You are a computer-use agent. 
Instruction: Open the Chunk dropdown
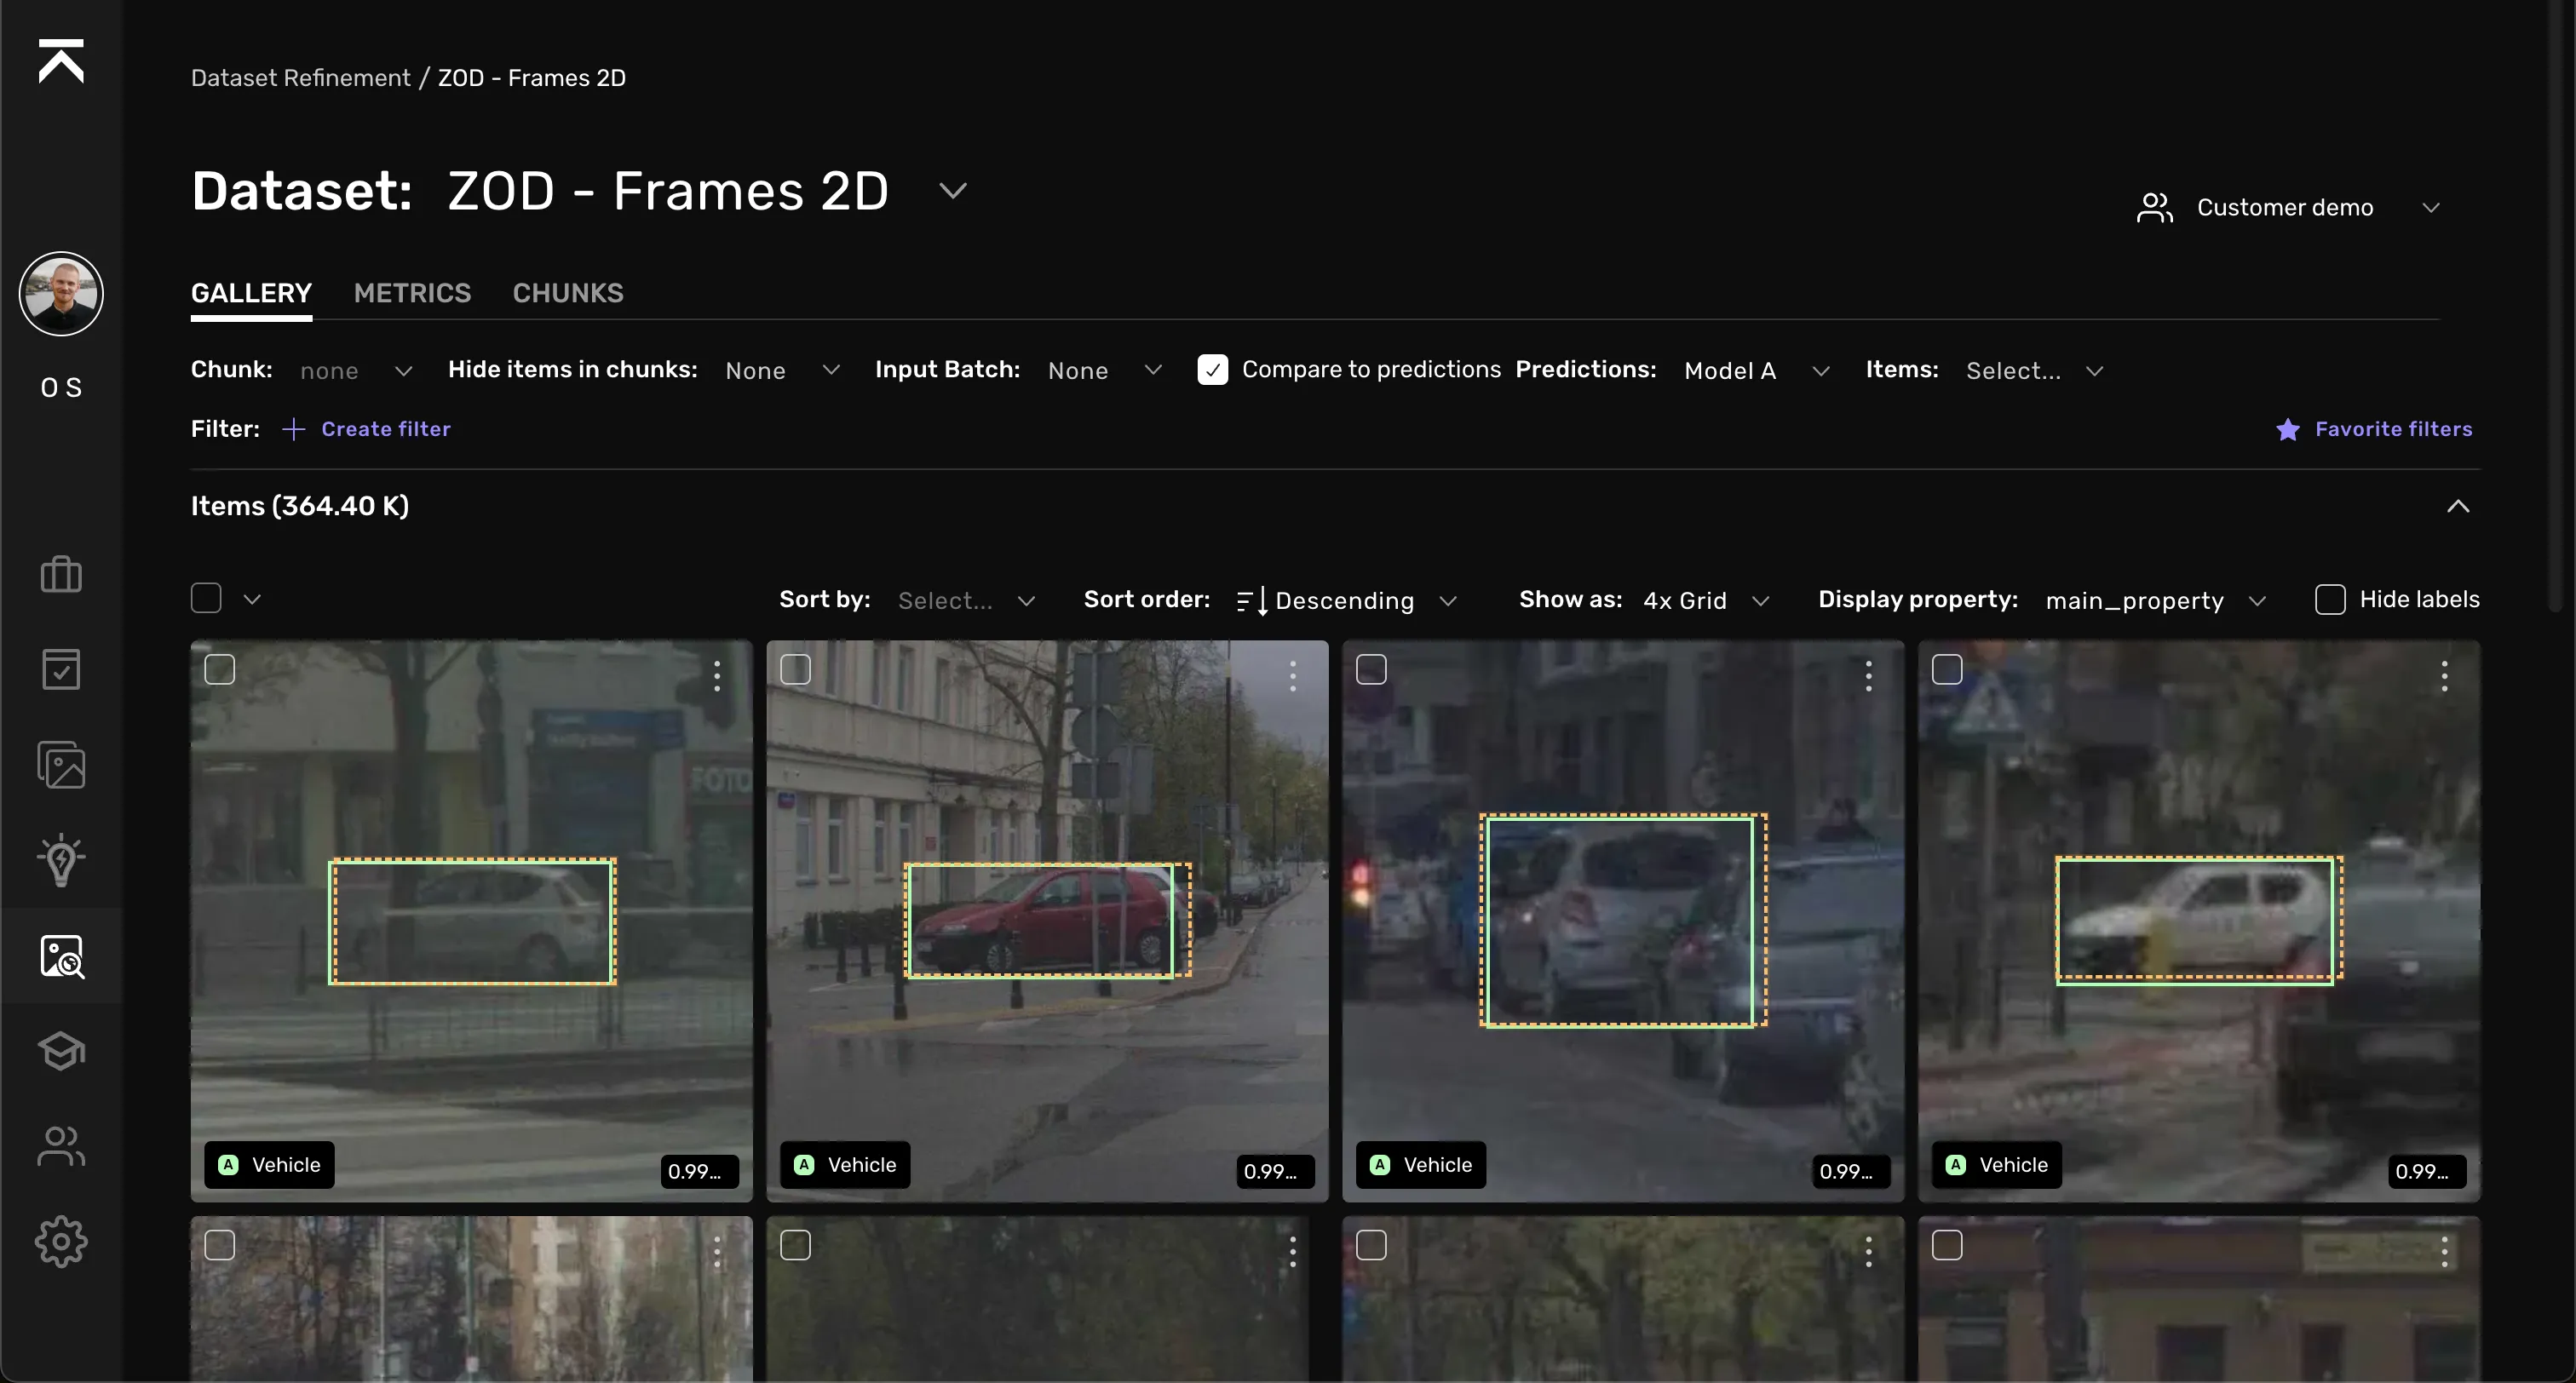(x=356, y=371)
